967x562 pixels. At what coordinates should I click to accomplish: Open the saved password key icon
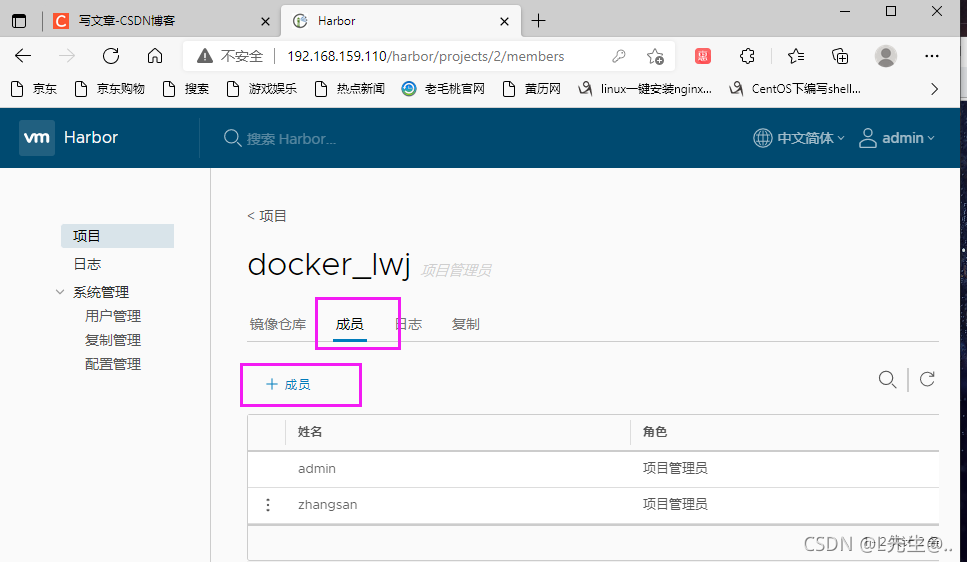click(x=619, y=56)
